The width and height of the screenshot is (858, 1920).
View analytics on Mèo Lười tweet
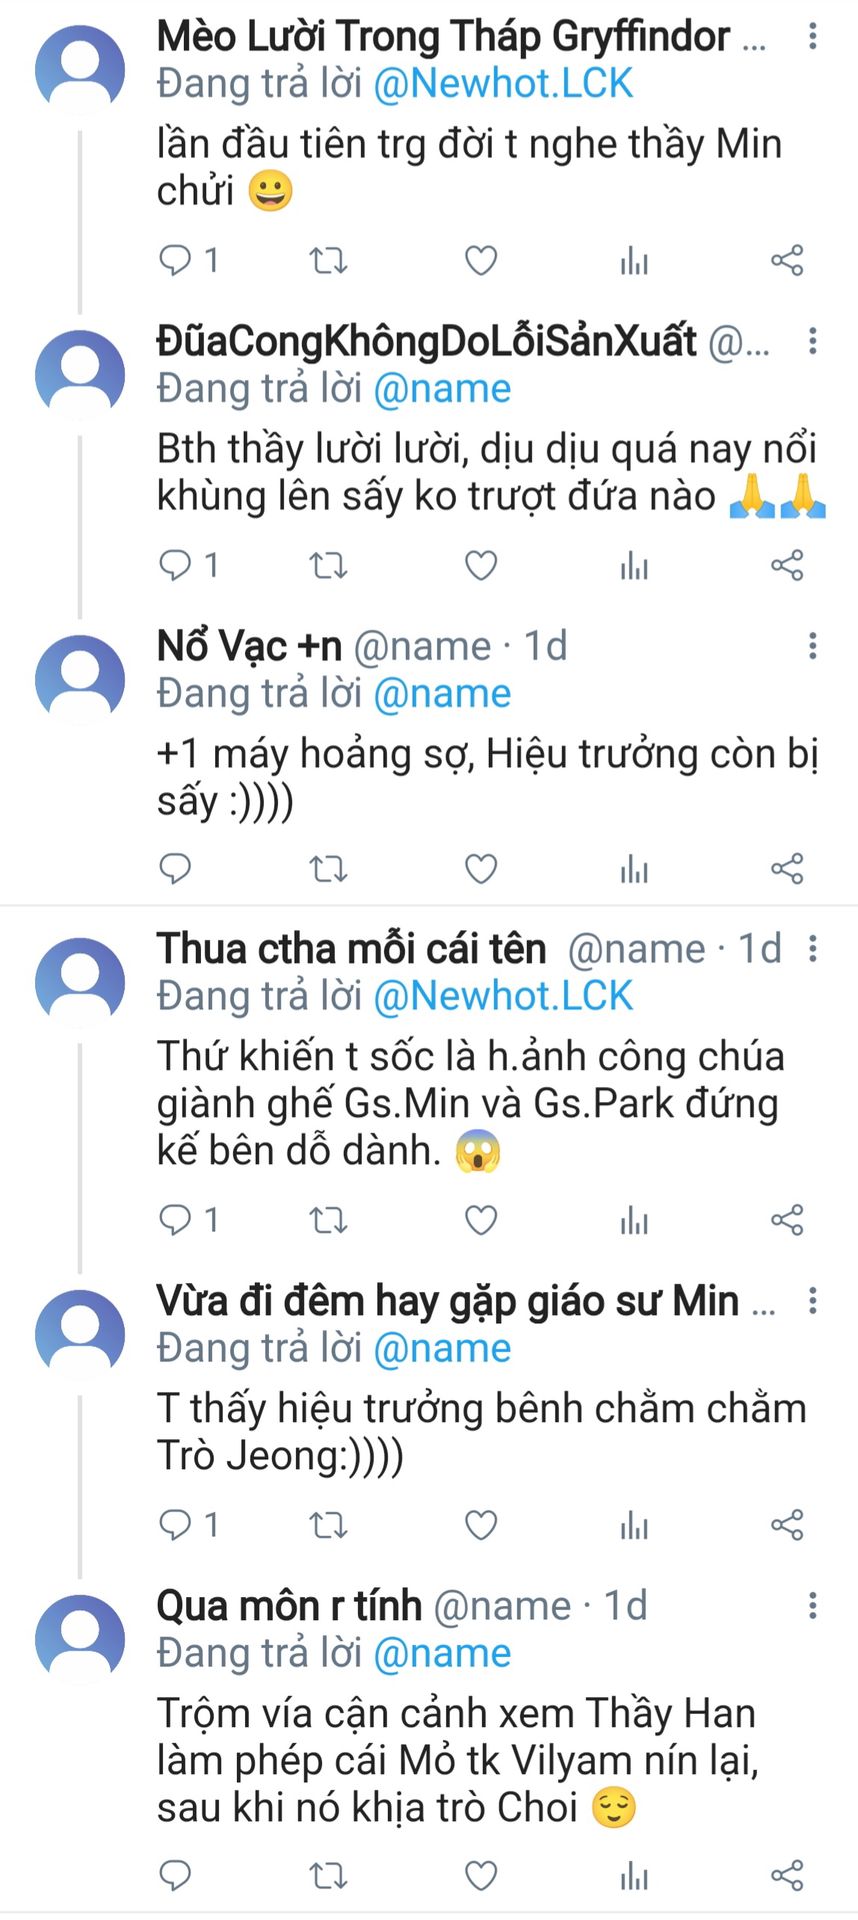point(634,261)
